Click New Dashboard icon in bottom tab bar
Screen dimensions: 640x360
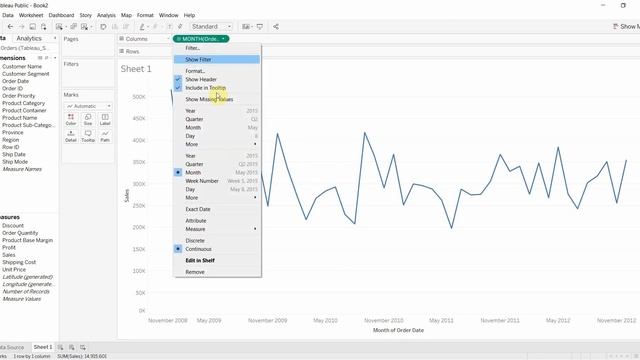point(71,347)
